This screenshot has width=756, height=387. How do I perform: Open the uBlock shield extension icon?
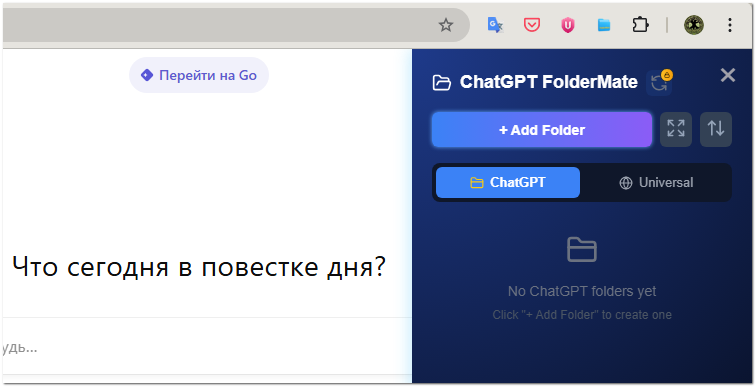pos(568,25)
